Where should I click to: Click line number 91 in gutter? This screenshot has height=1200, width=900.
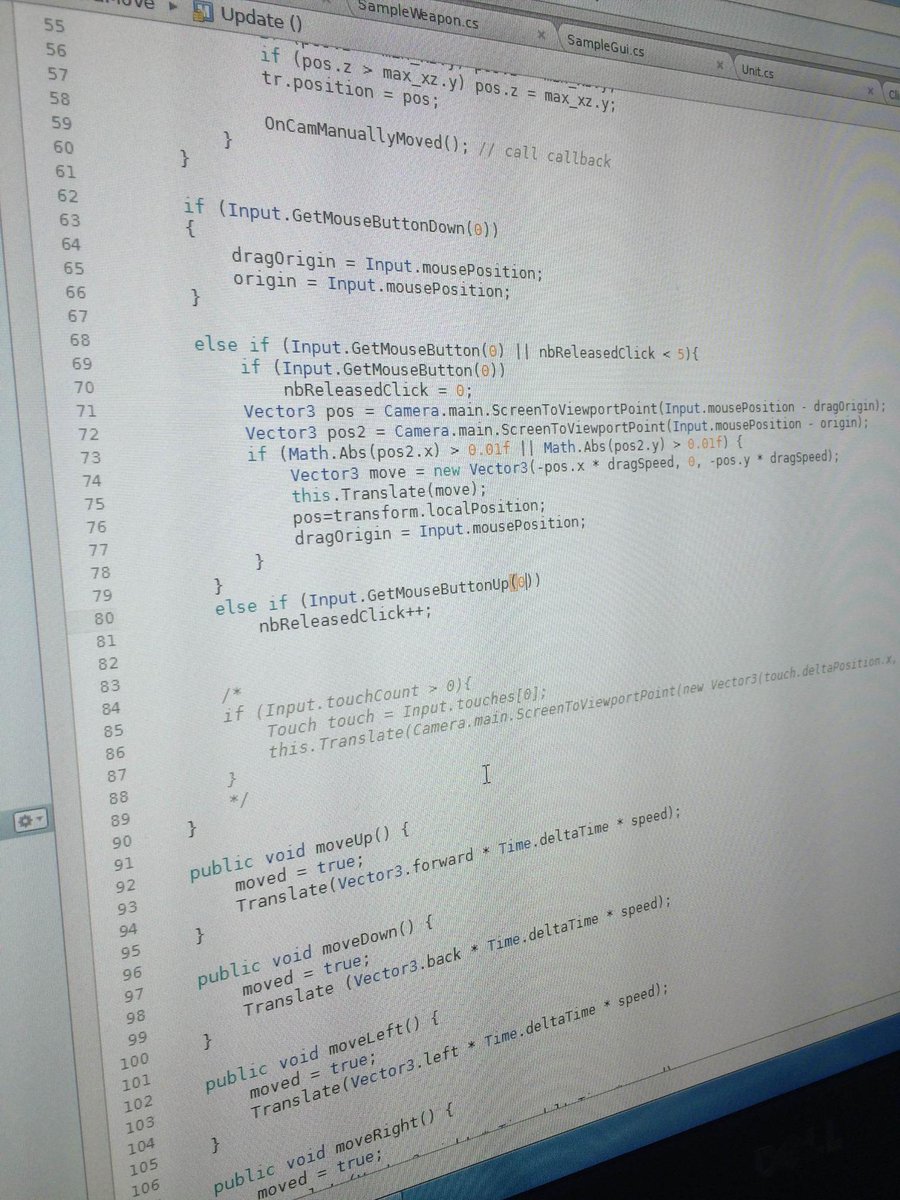pyautogui.click(x=122, y=864)
